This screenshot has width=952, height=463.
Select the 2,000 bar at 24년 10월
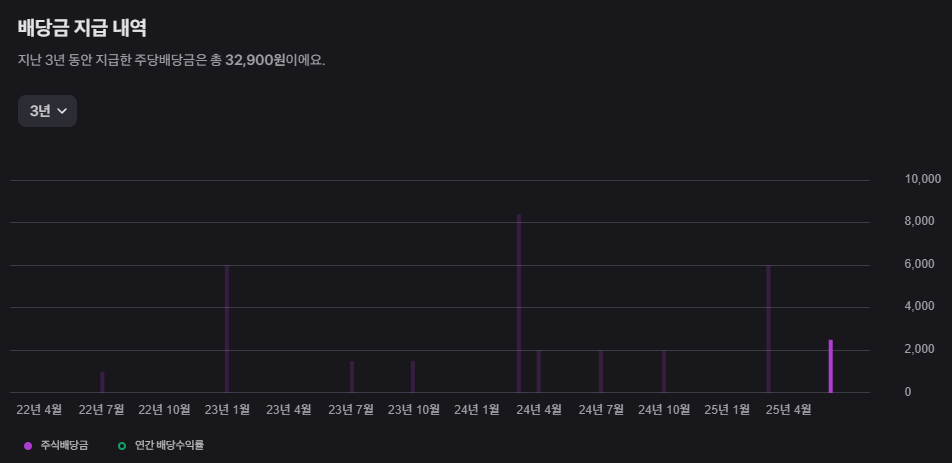[664, 371]
